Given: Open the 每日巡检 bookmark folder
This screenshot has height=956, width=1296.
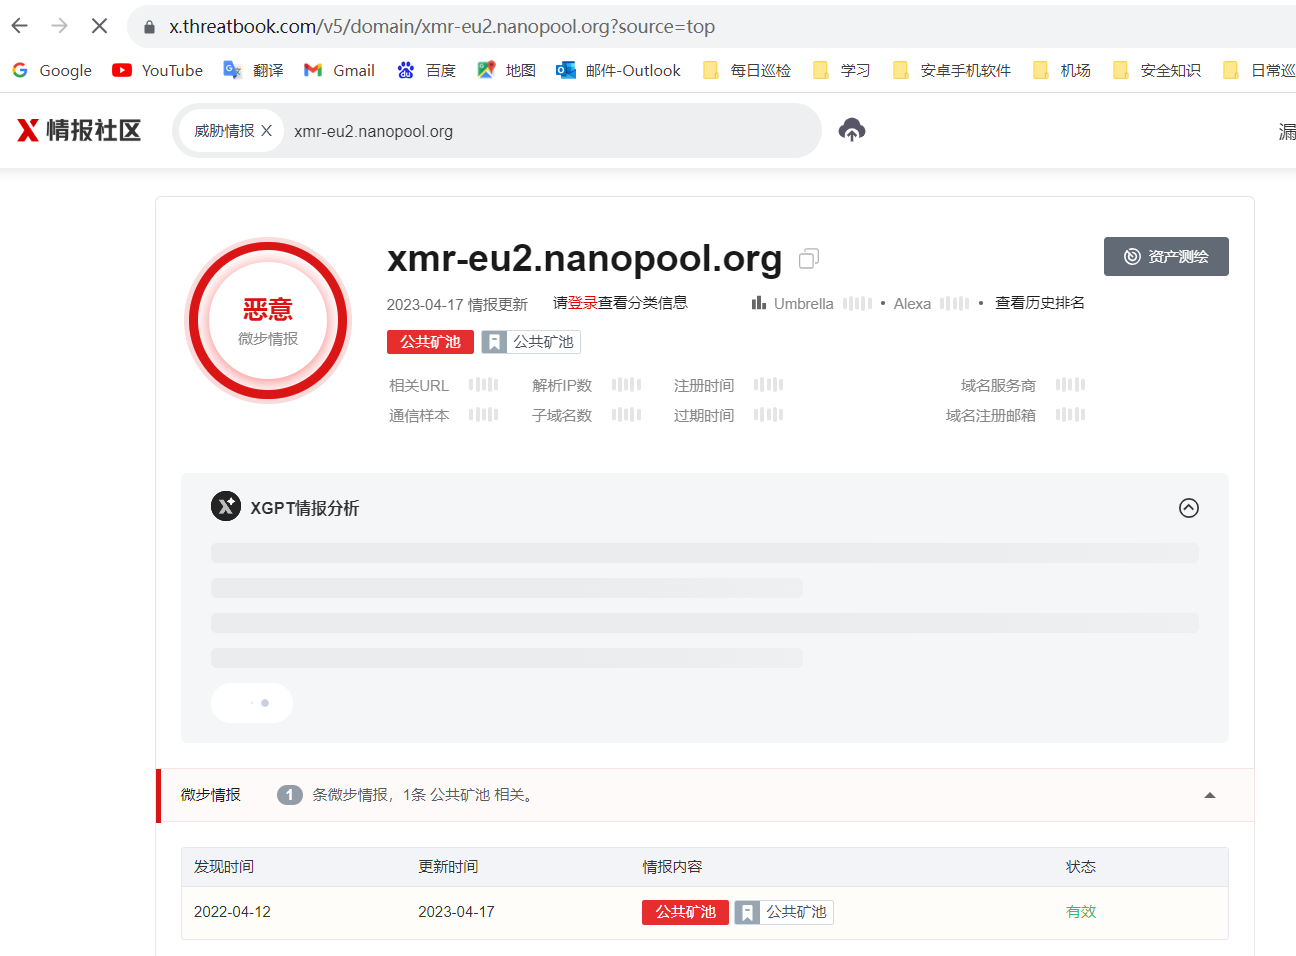Looking at the screenshot, I should click(747, 70).
